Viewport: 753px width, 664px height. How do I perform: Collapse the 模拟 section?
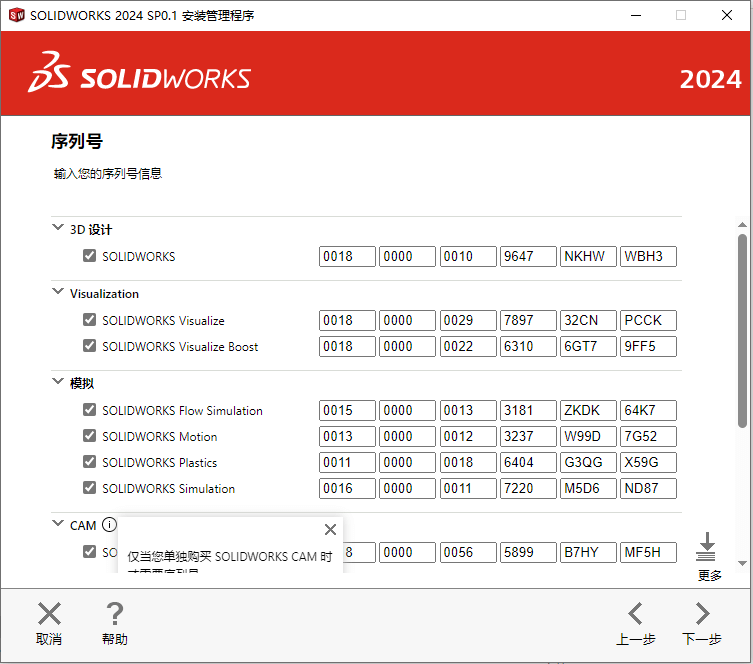(58, 381)
